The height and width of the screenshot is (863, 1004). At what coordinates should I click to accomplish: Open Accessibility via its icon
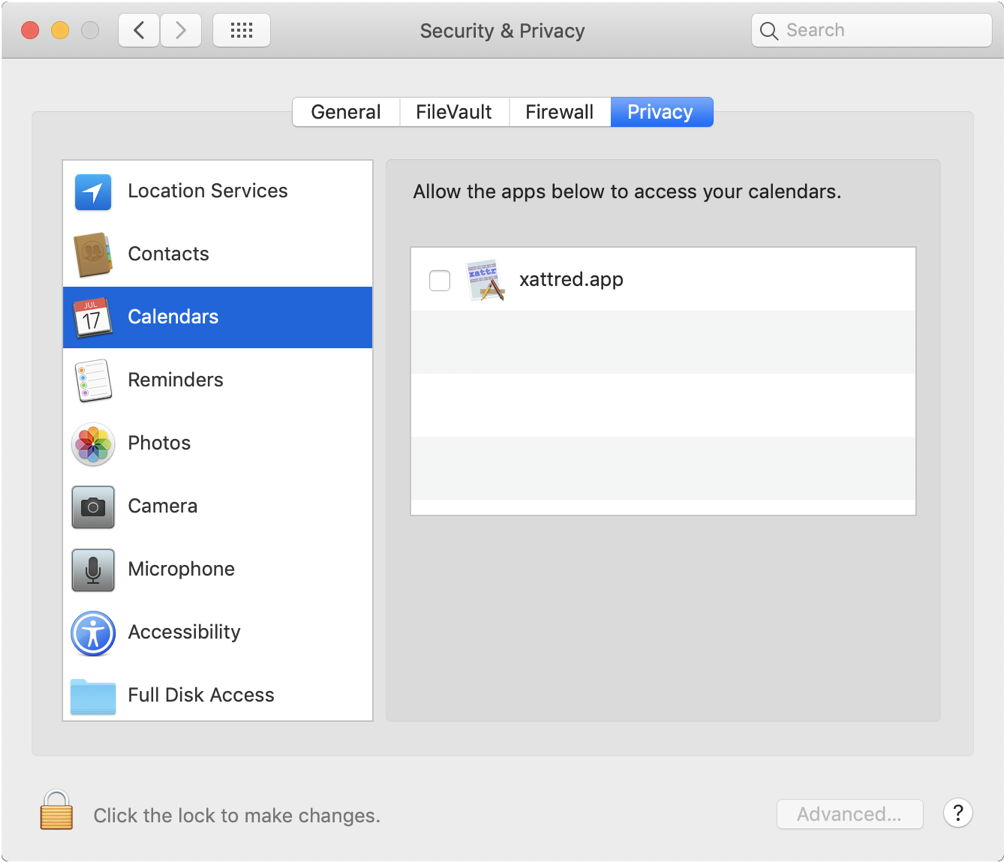click(x=93, y=633)
